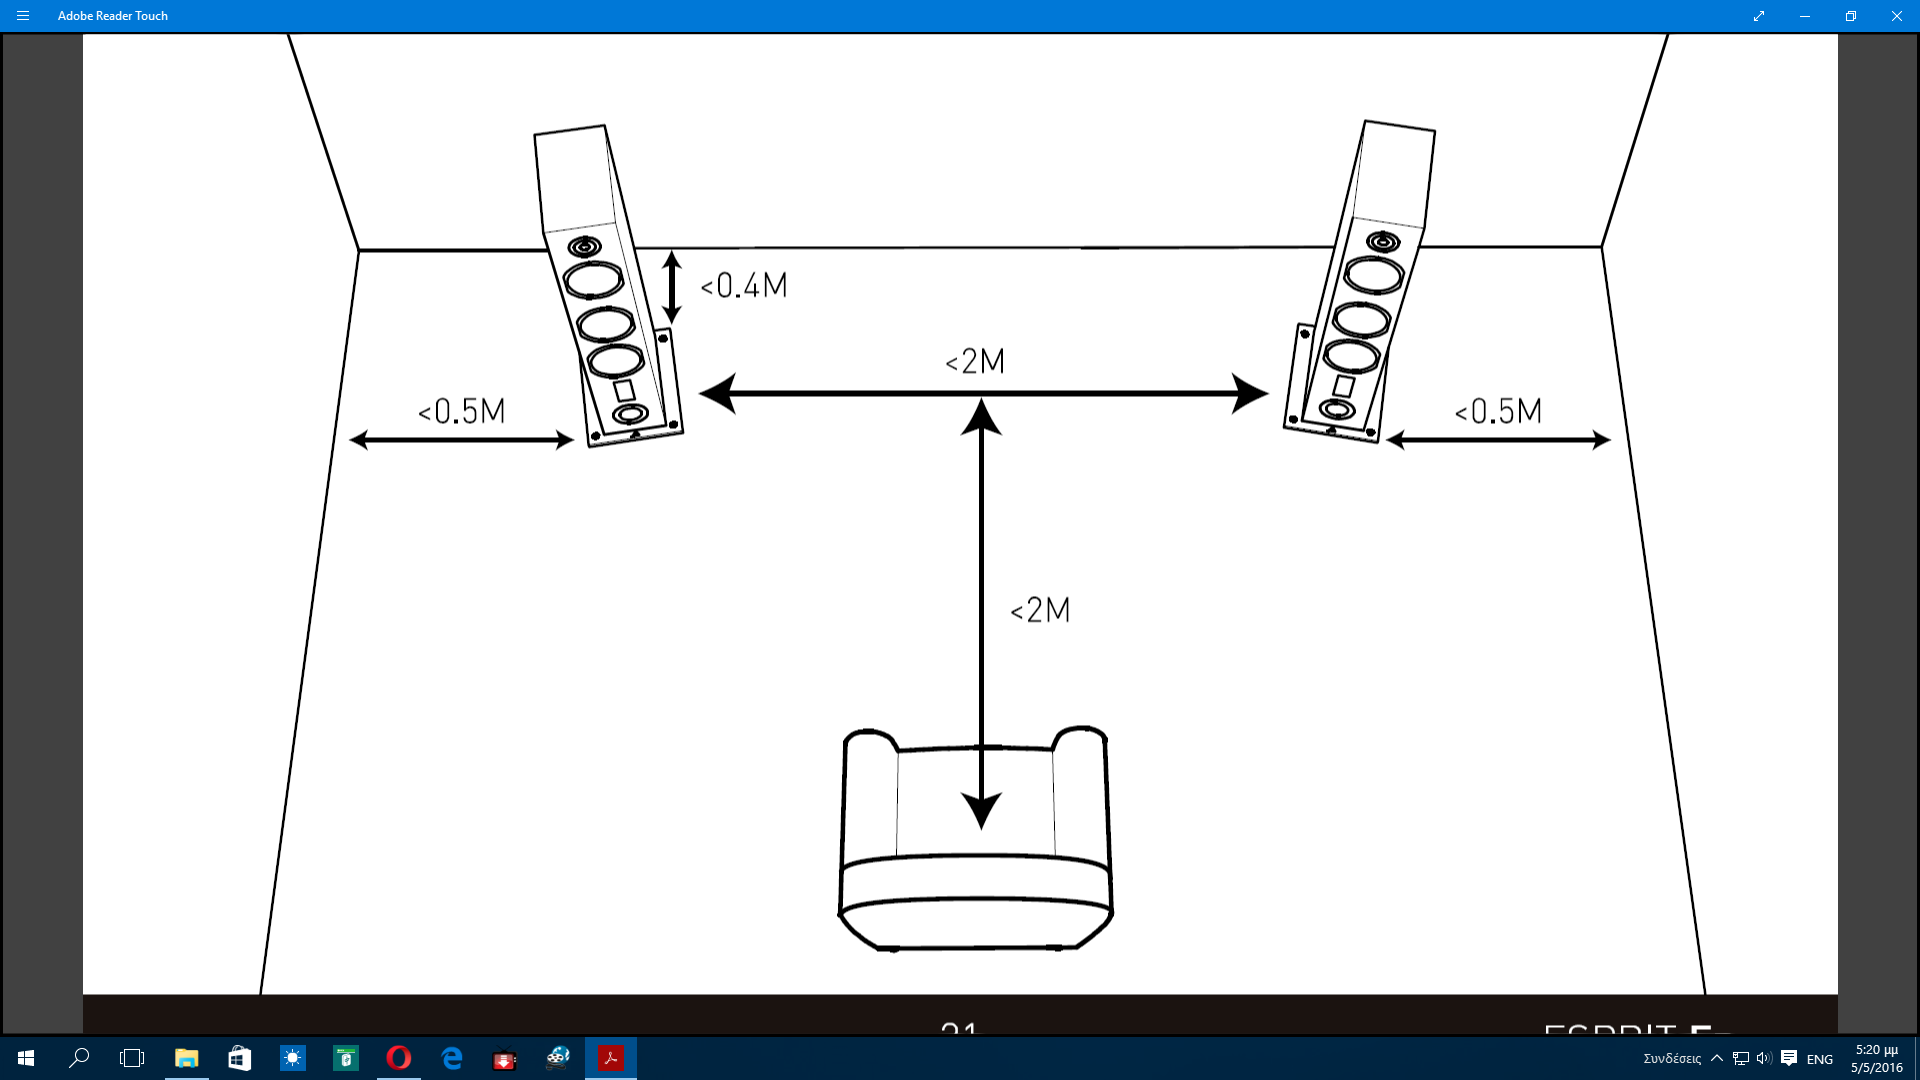
Task: Open the network status tray icon
Action: (x=1741, y=1058)
